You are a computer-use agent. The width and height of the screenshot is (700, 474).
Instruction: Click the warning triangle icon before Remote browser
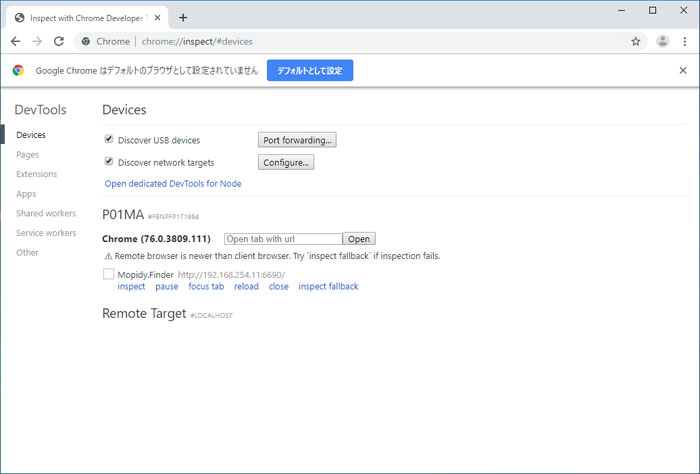108,256
